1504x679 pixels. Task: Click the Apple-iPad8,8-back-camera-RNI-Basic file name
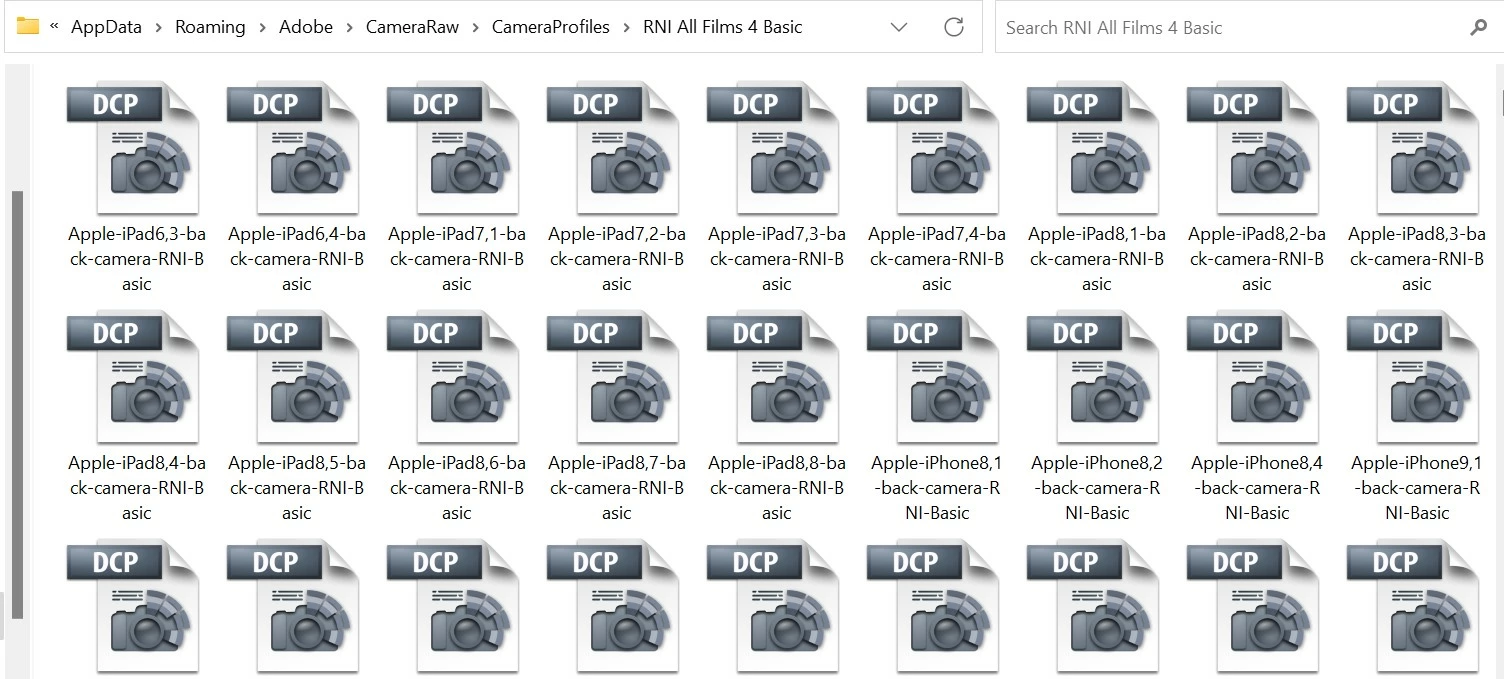(x=777, y=488)
